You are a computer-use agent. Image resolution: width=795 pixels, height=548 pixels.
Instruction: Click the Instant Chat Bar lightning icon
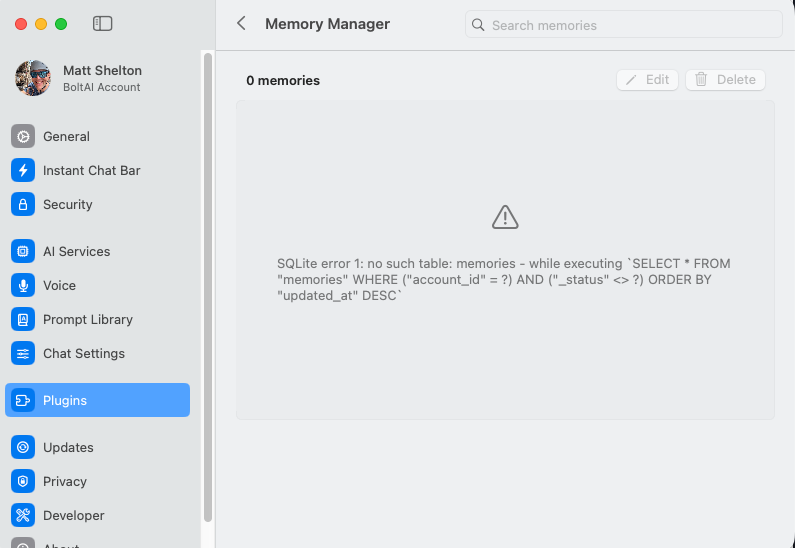pyautogui.click(x=23, y=170)
